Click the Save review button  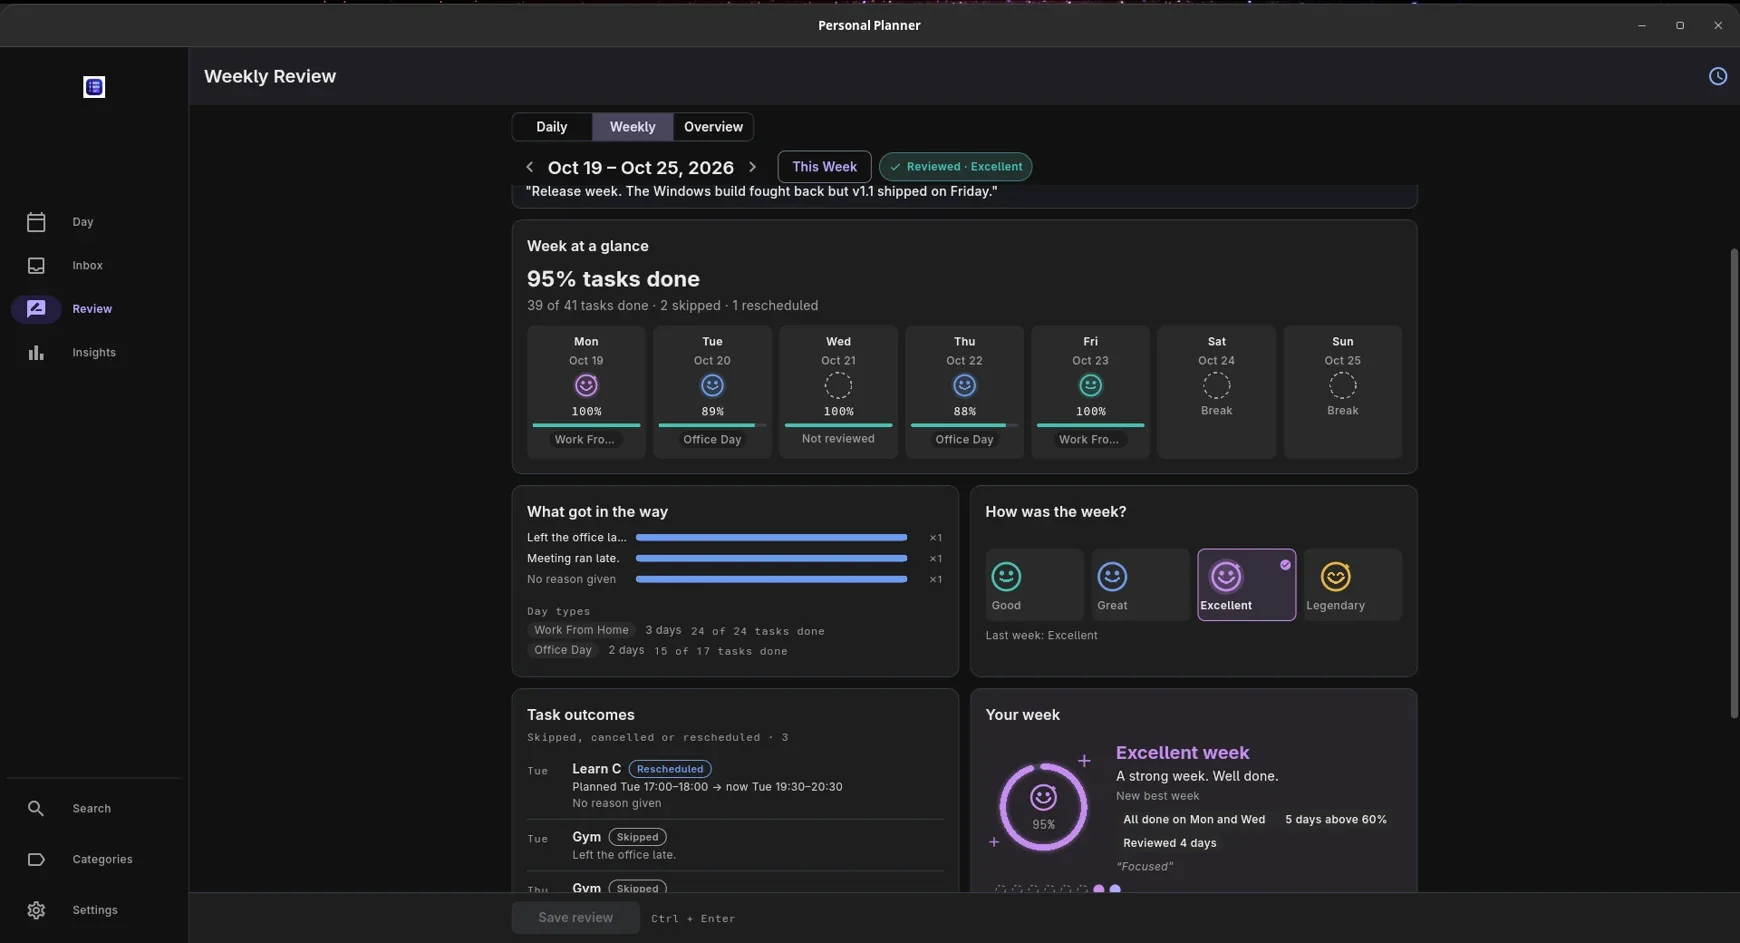coord(575,918)
